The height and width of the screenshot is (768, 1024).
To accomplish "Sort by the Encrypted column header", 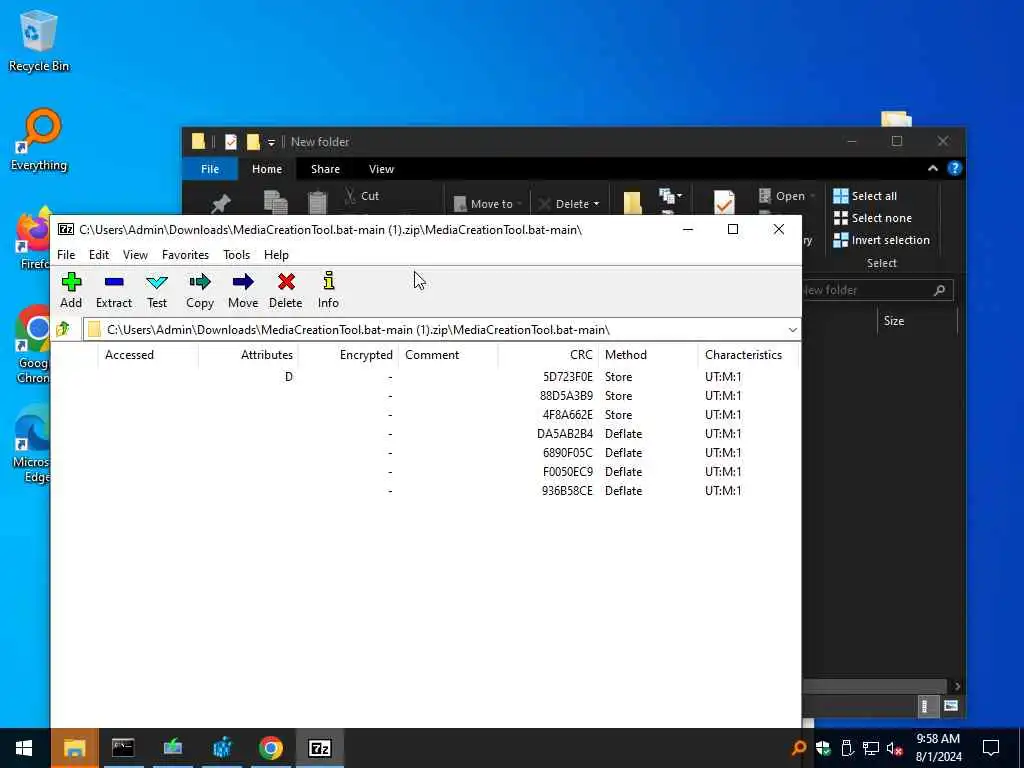I will (348, 355).
